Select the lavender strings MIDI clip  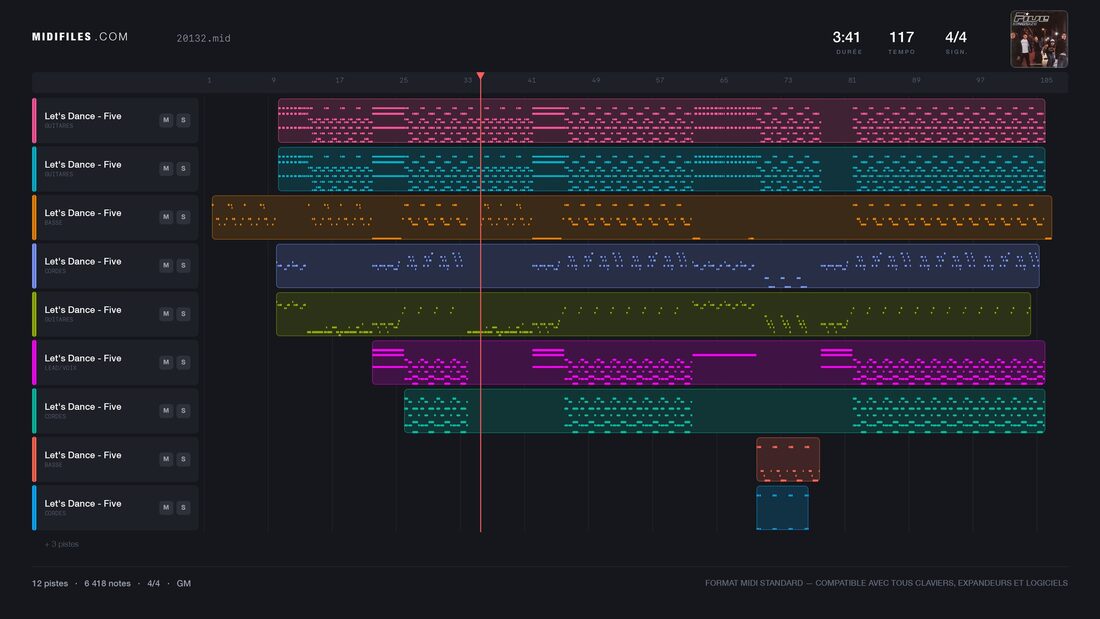[657, 266]
